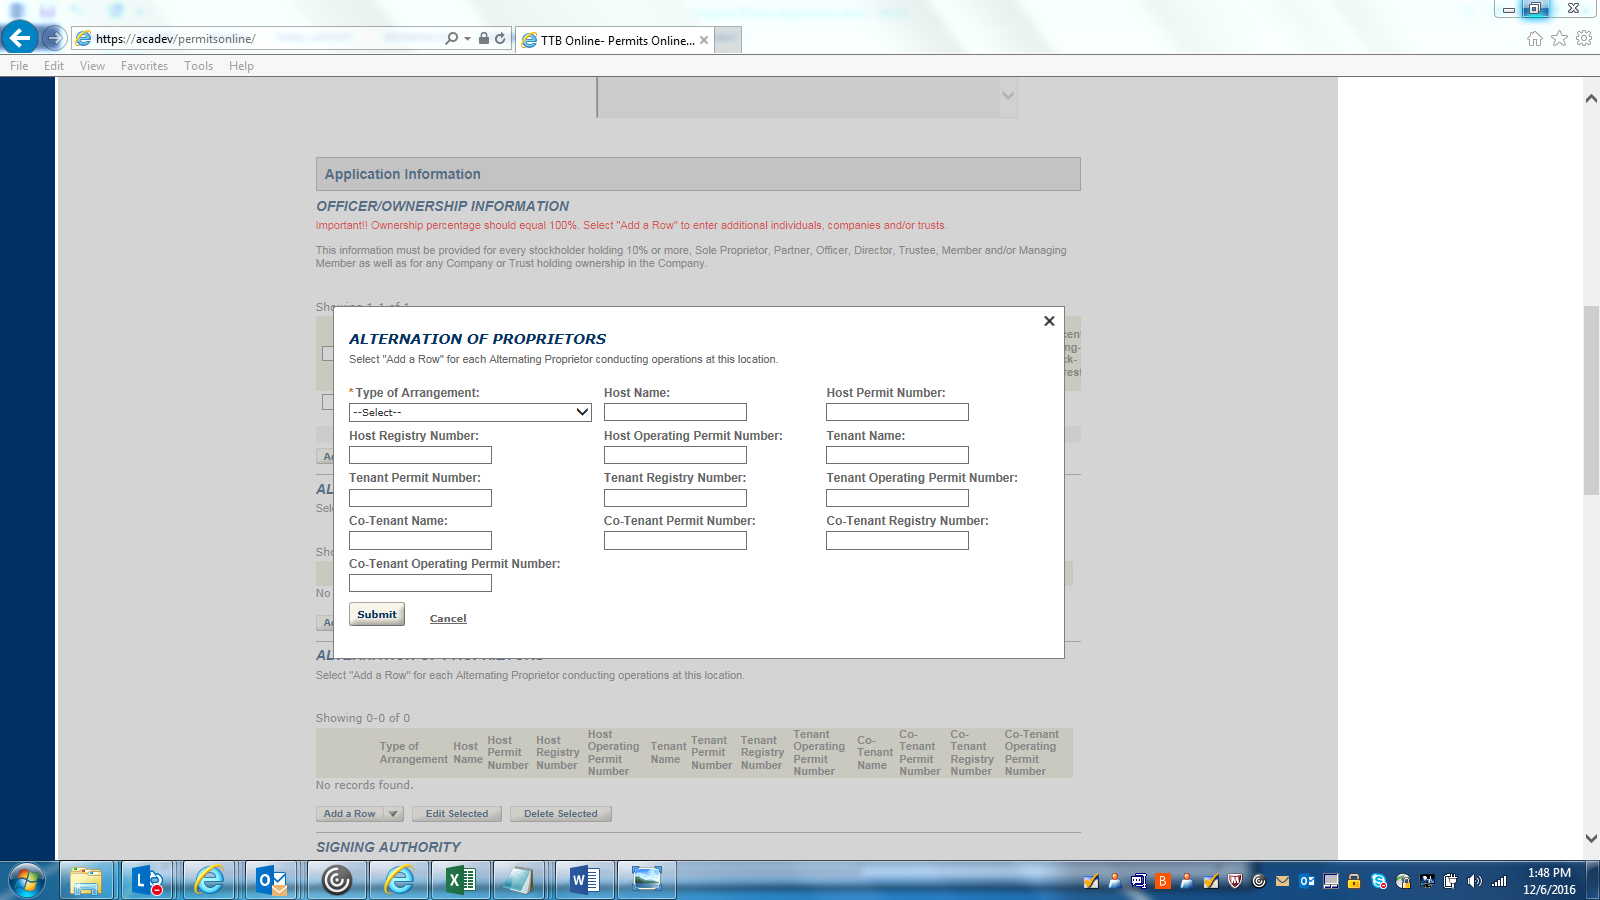Open the address bar search dropdown arrow
Image resolution: width=1600 pixels, height=900 pixels.
tap(467, 39)
